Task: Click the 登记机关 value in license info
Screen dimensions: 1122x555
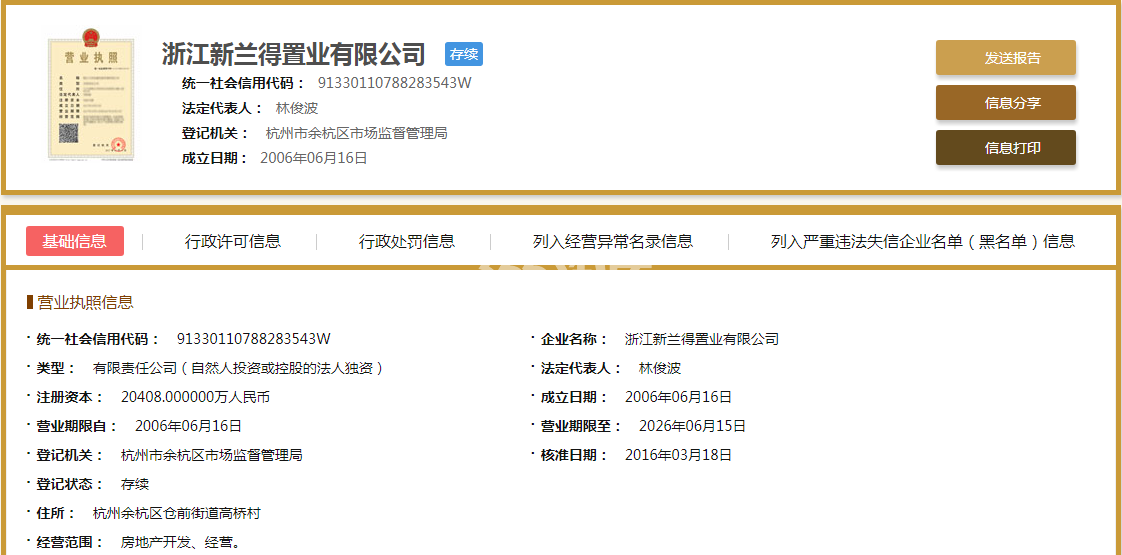Action: [x=212, y=455]
